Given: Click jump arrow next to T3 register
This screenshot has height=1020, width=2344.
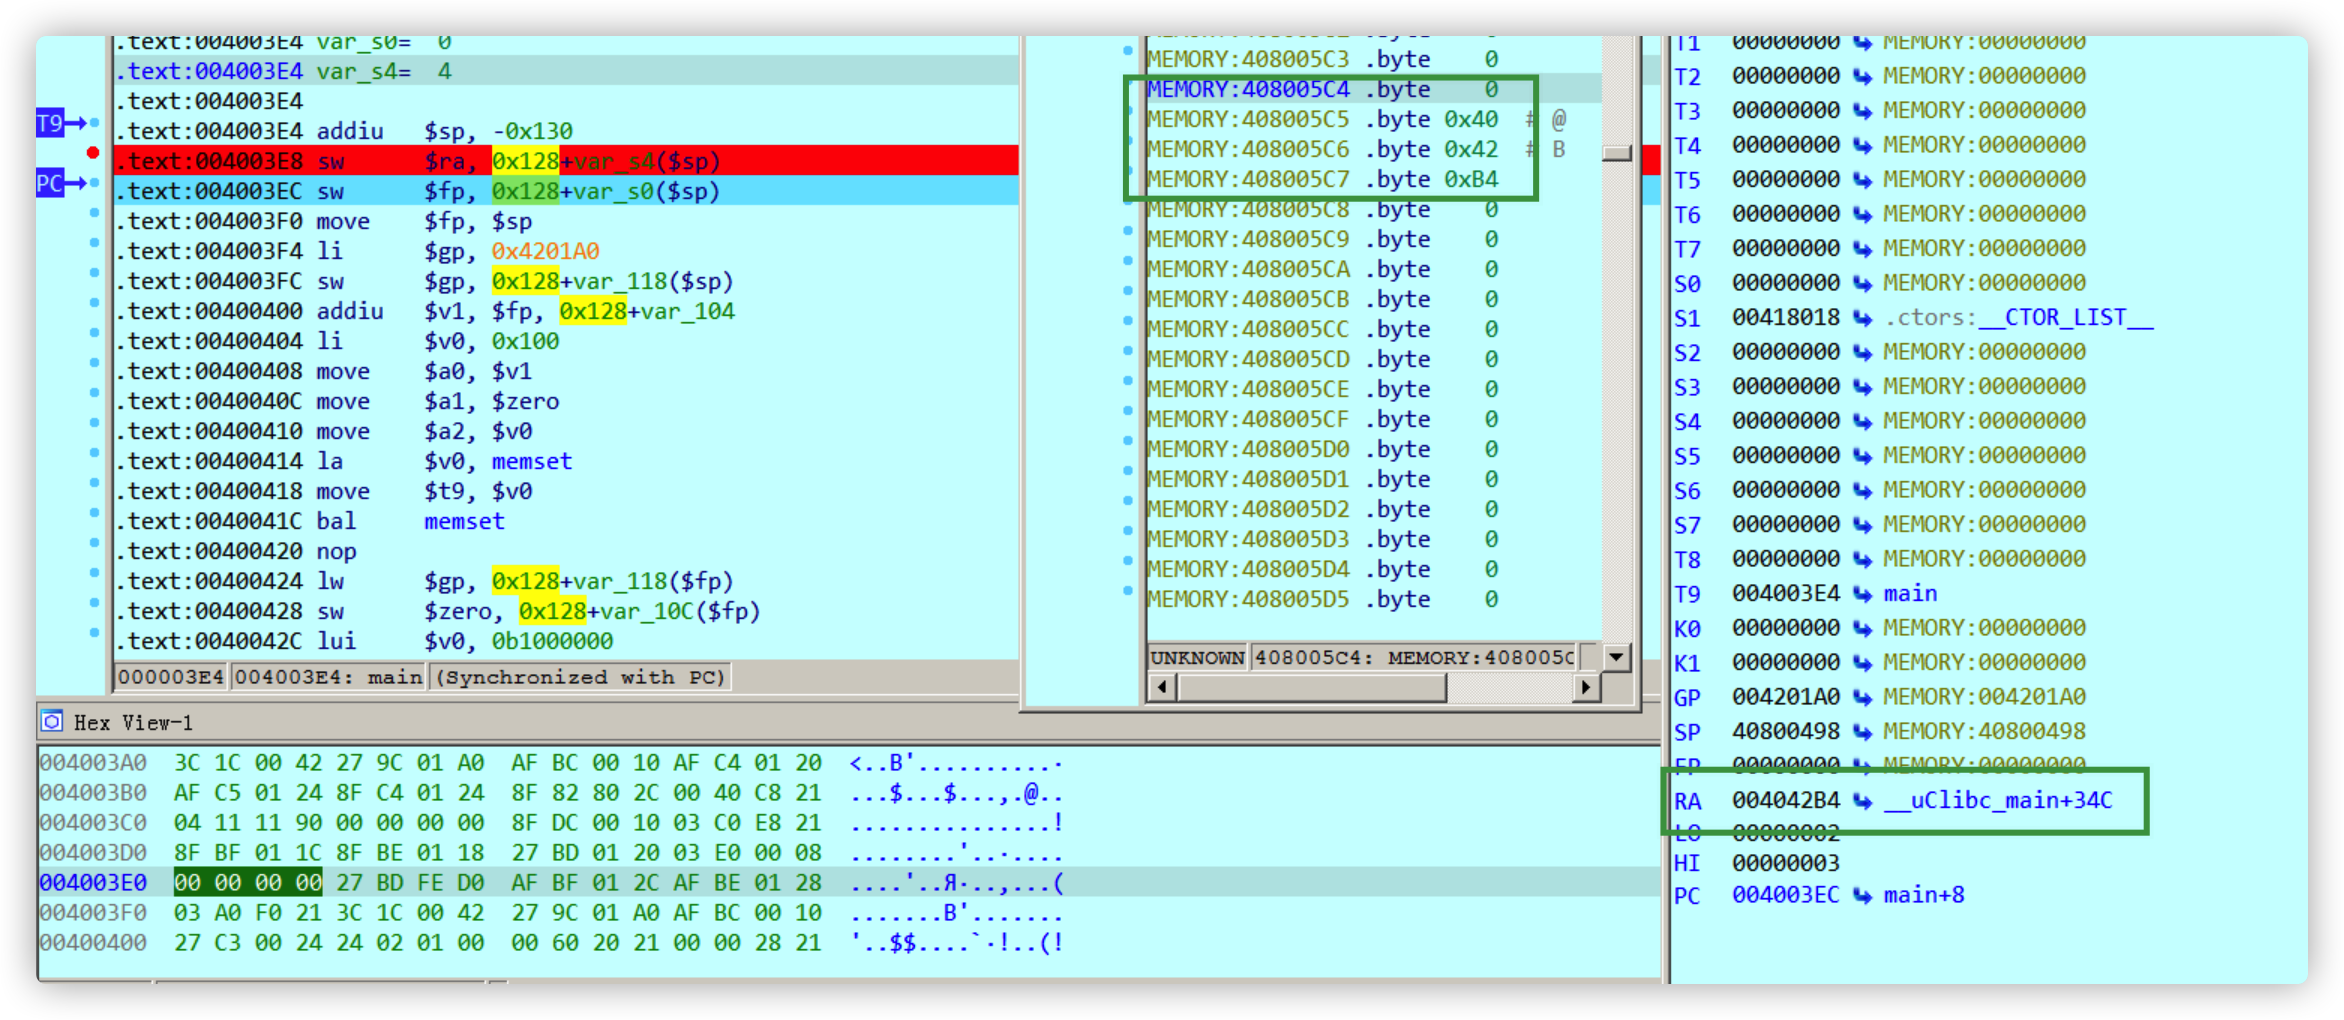Looking at the screenshot, I should (1862, 111).
